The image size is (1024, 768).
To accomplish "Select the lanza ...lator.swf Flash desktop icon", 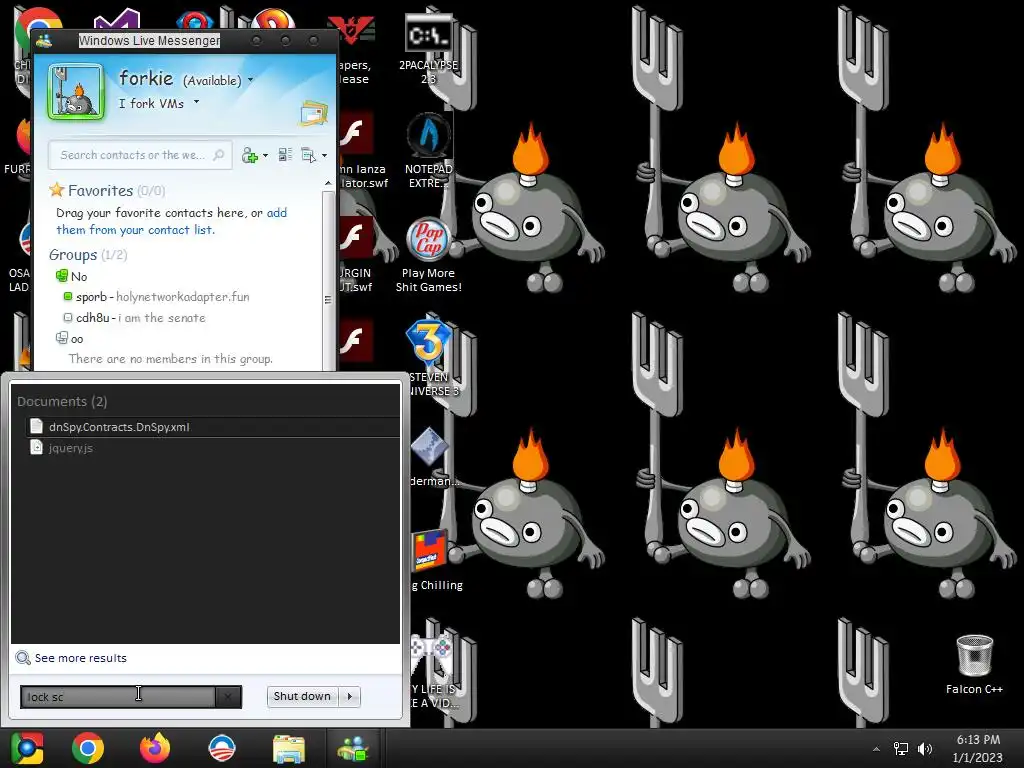I will [x=360, y=152].
